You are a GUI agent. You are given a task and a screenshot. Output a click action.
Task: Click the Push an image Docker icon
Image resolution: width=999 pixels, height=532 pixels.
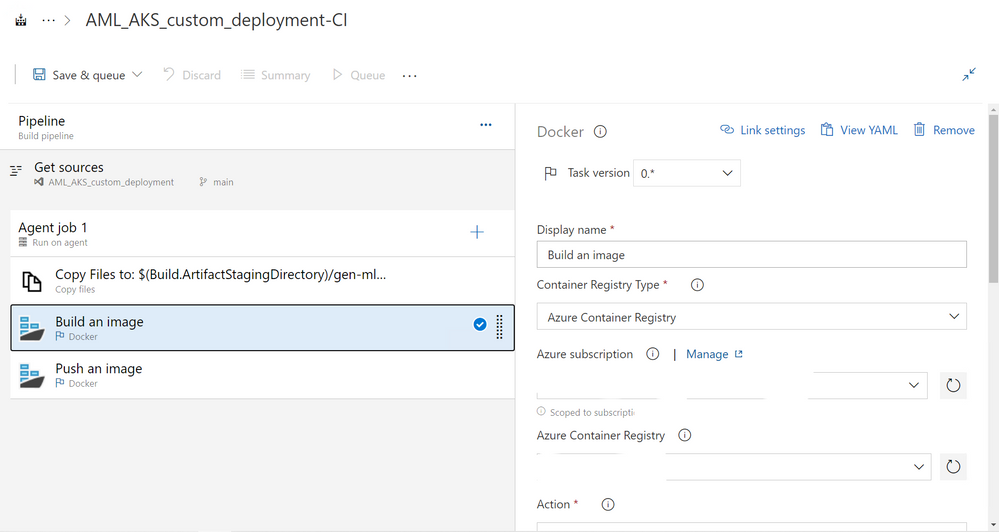pos(32,375)
